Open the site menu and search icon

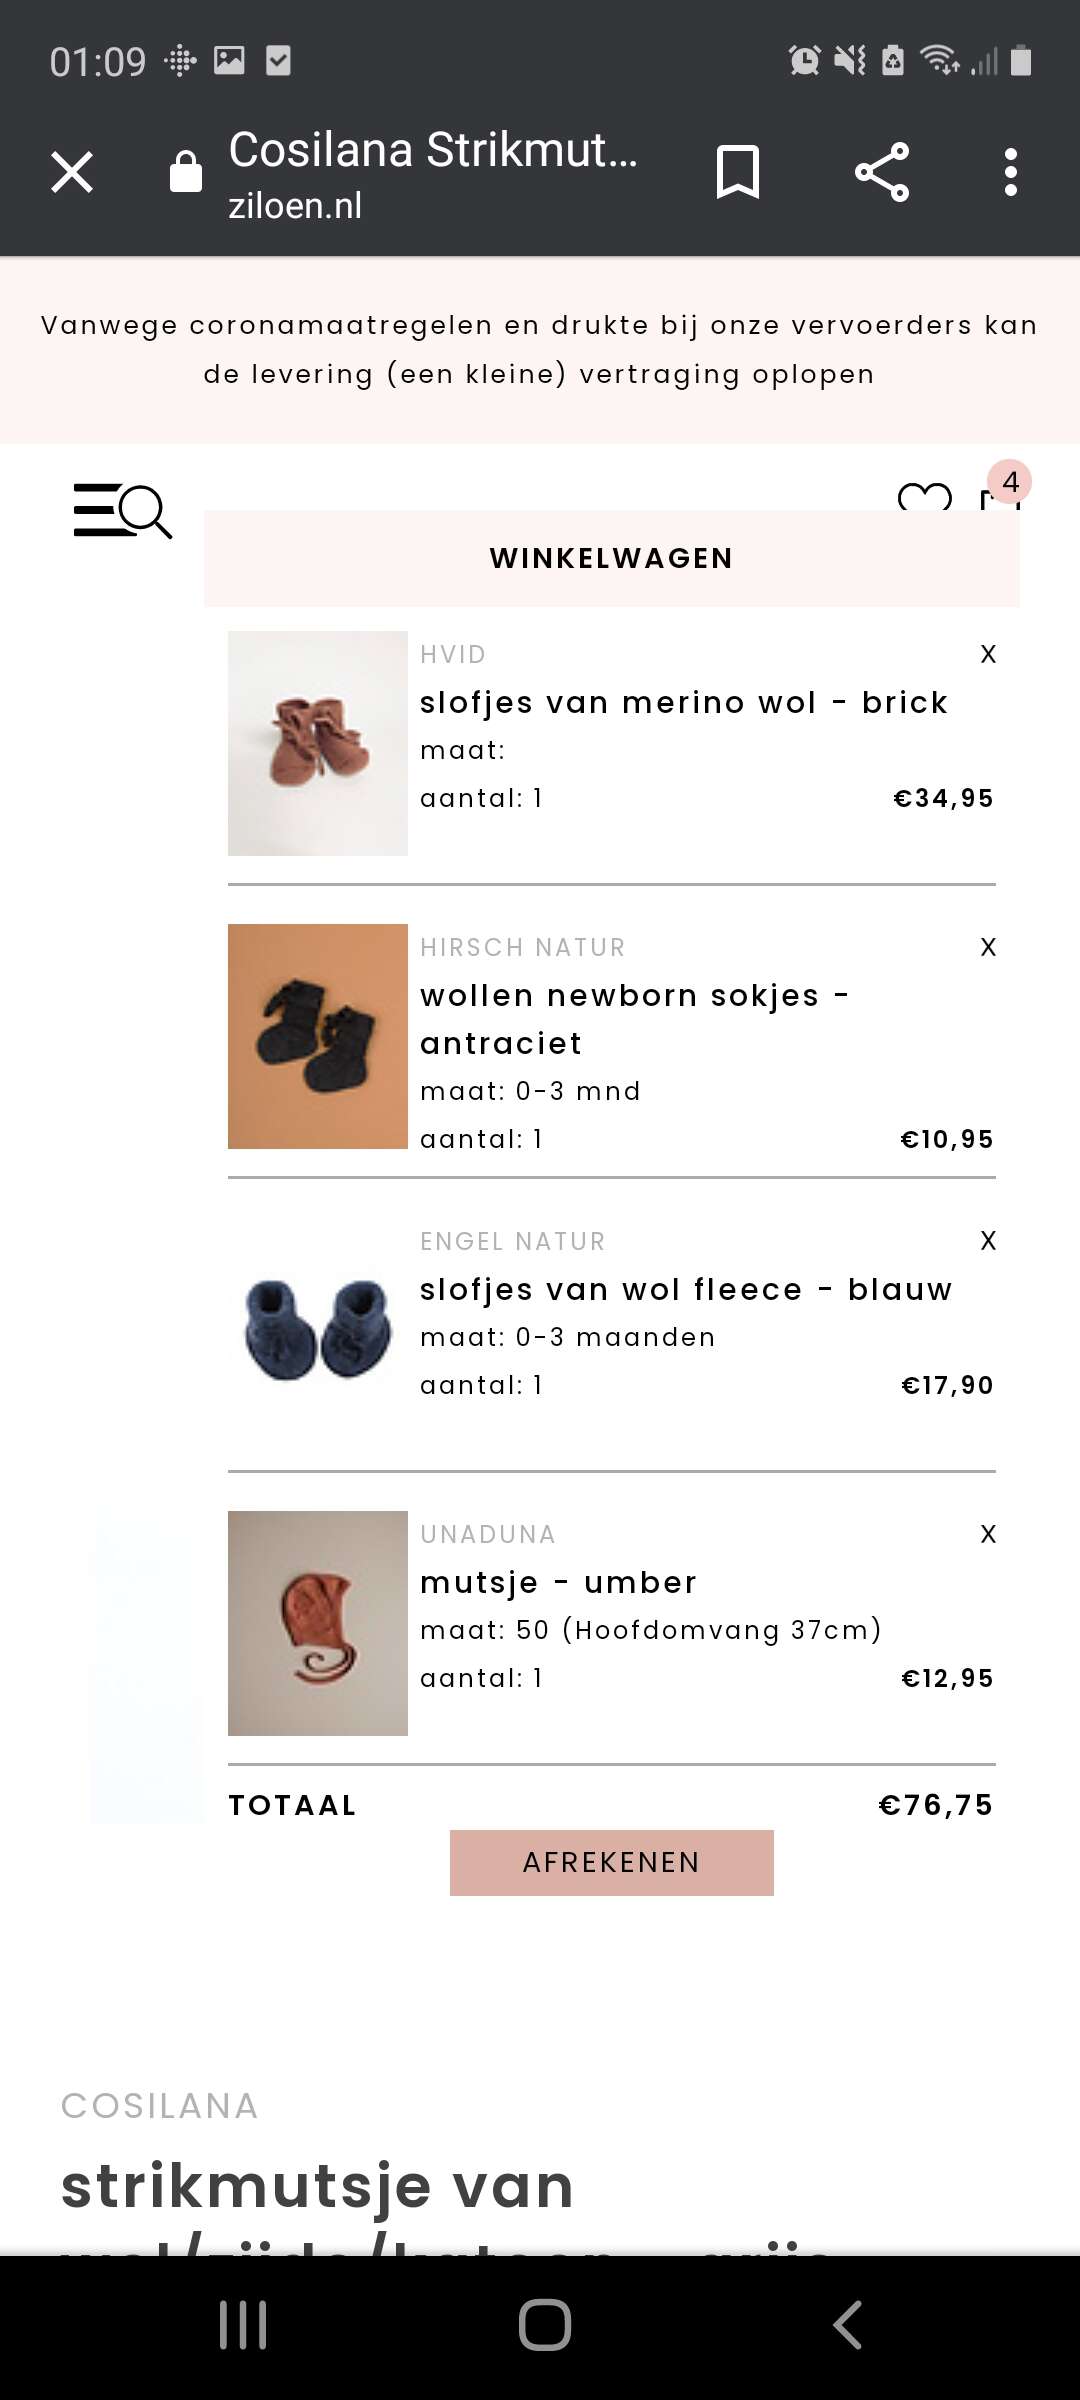122,510
